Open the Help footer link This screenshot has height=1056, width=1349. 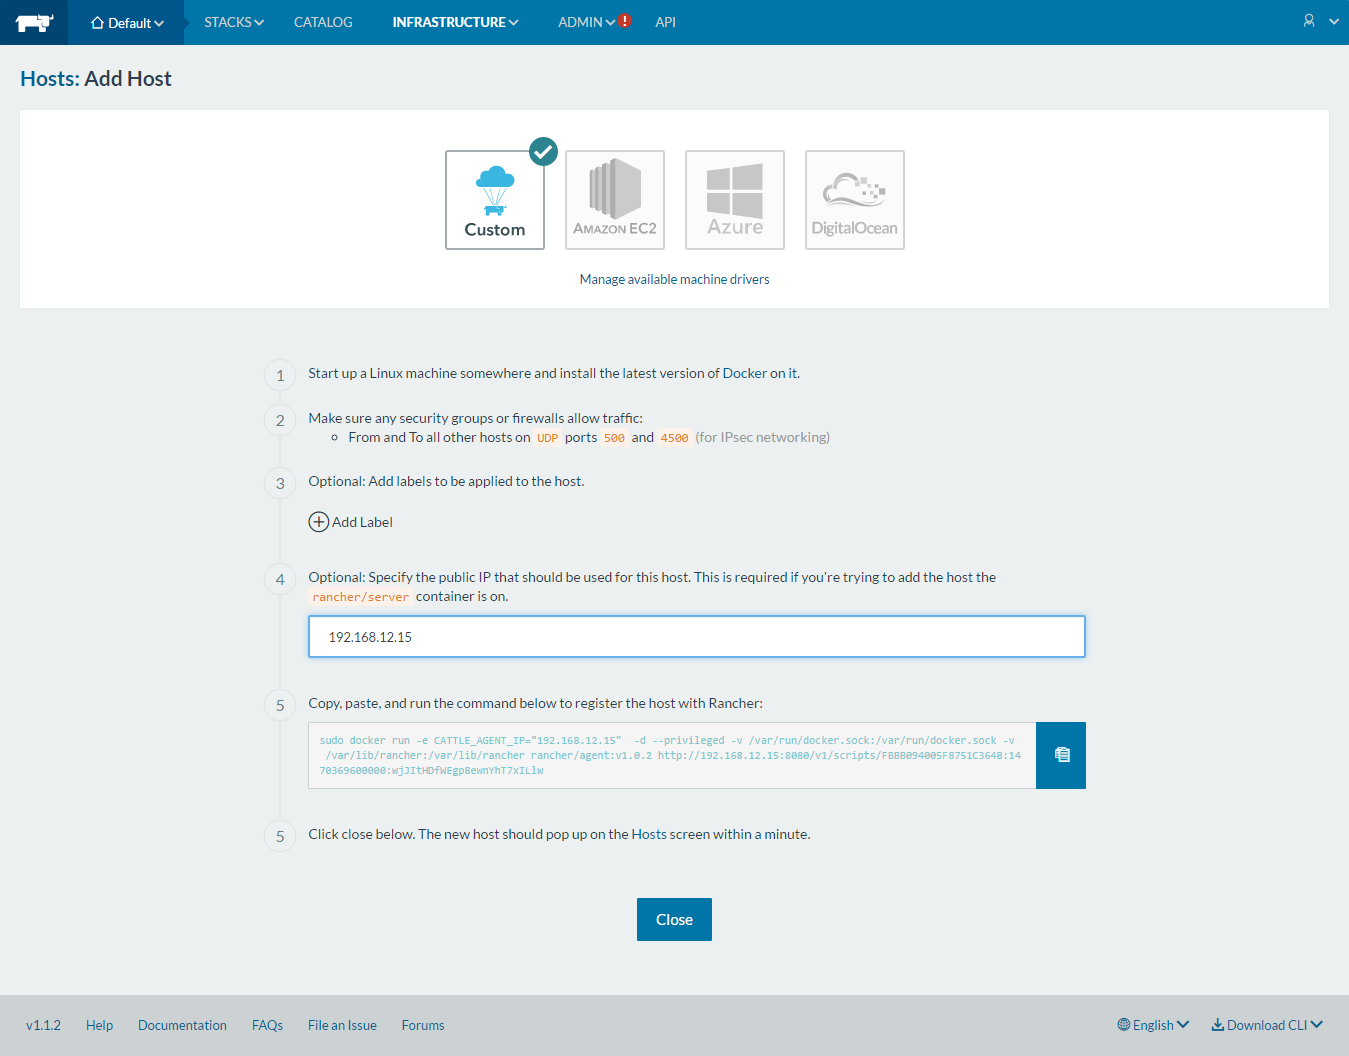pos(99,1025)
